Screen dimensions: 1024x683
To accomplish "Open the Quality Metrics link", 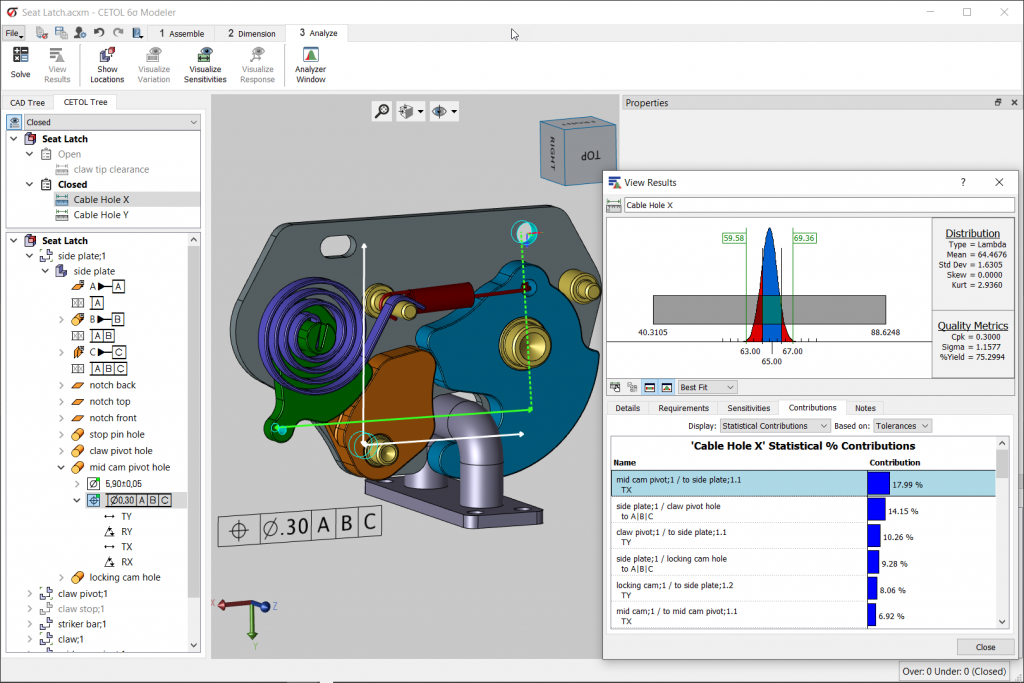I will tap(972, 325).
